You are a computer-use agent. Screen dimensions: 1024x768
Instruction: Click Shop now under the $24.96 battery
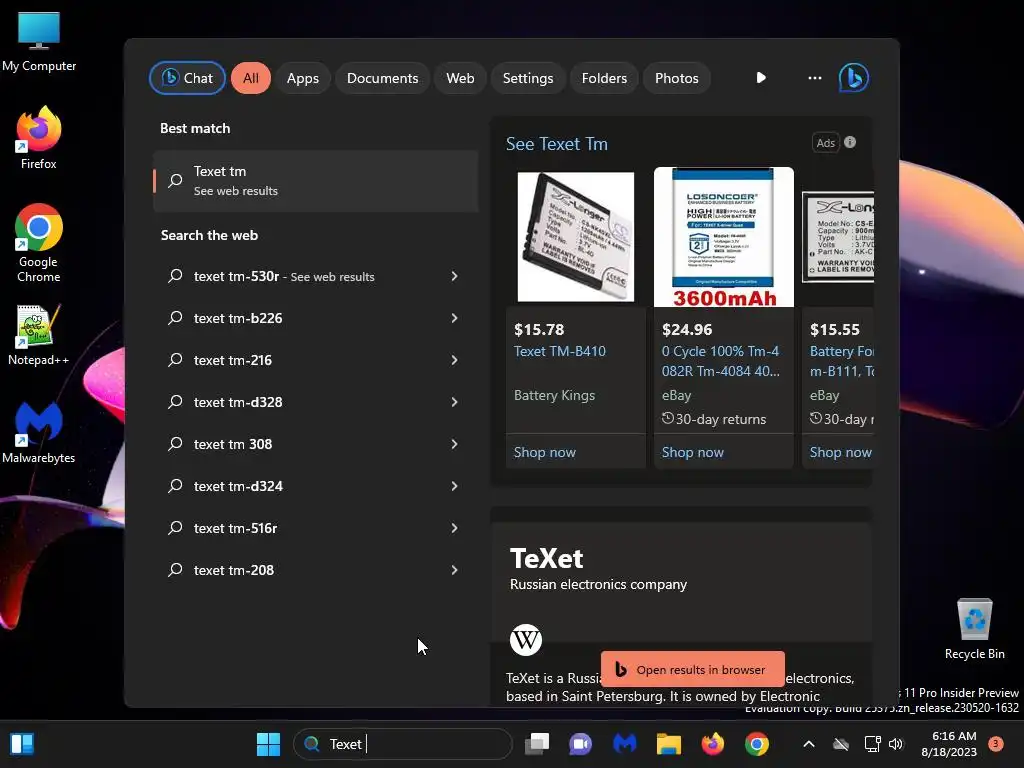point(692,452)
